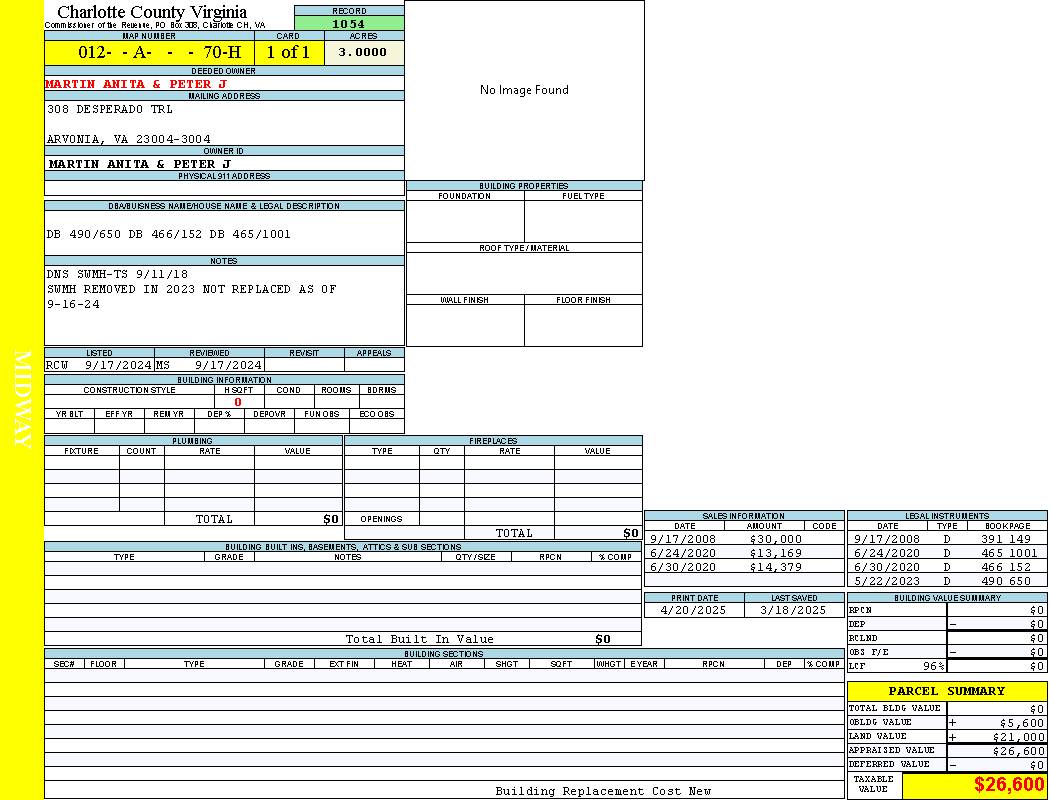This screenshot has width=1050, height=800.
Task: Click the last saved date 3/18/2025
Action: 793,610
